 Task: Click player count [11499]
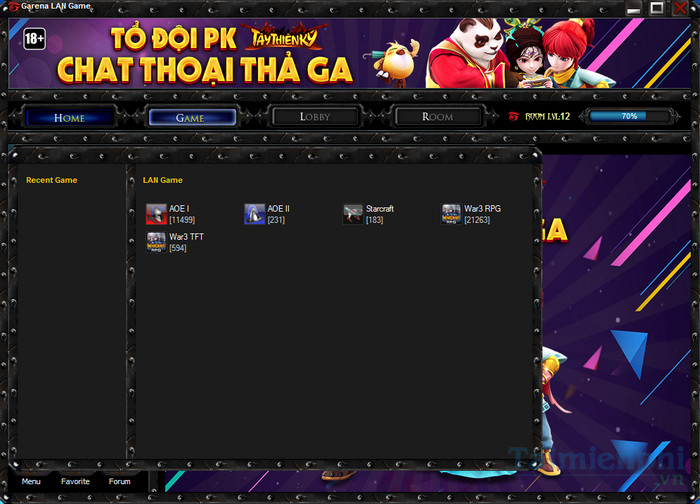click(x=182, y=220)
